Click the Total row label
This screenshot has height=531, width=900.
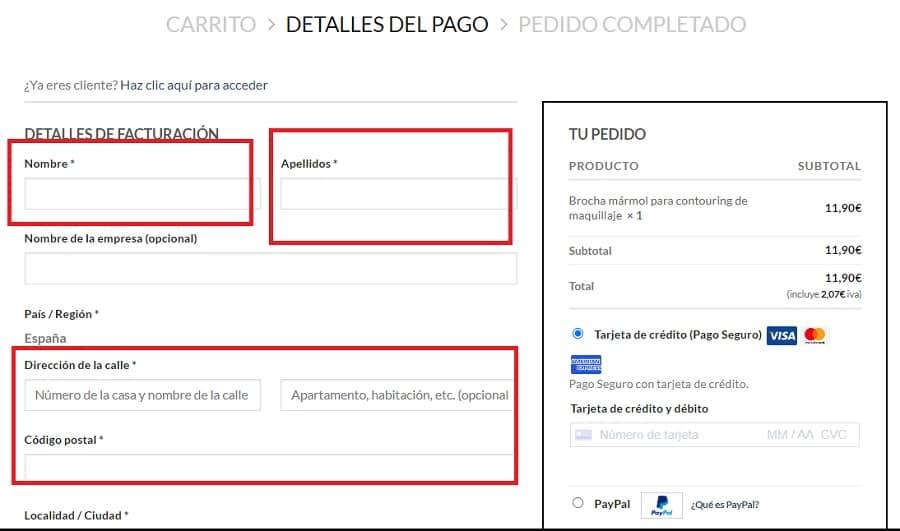(581, 286)
